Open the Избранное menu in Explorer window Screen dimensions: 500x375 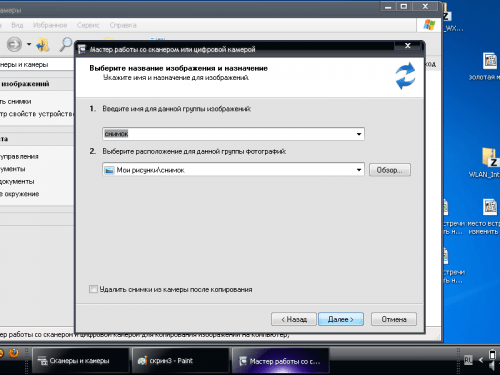click(x=50, y=25)
